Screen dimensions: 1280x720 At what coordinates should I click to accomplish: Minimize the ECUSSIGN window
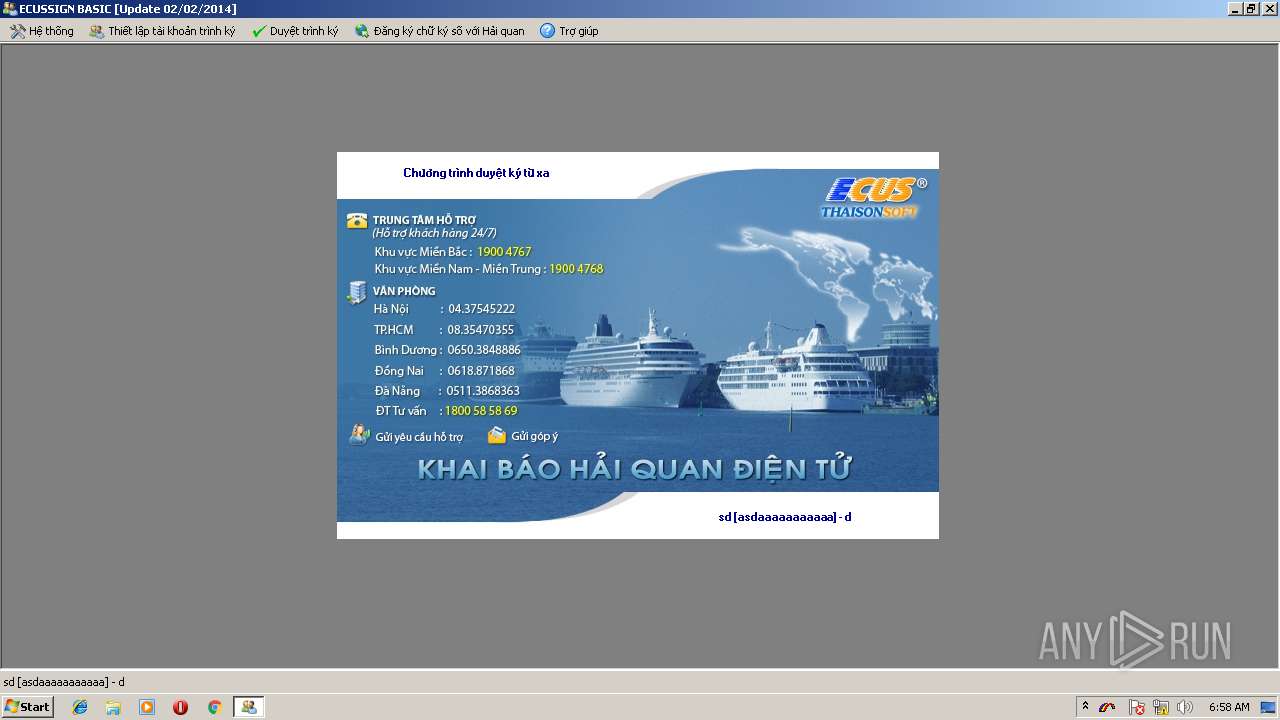click(x=1235, y=9)
